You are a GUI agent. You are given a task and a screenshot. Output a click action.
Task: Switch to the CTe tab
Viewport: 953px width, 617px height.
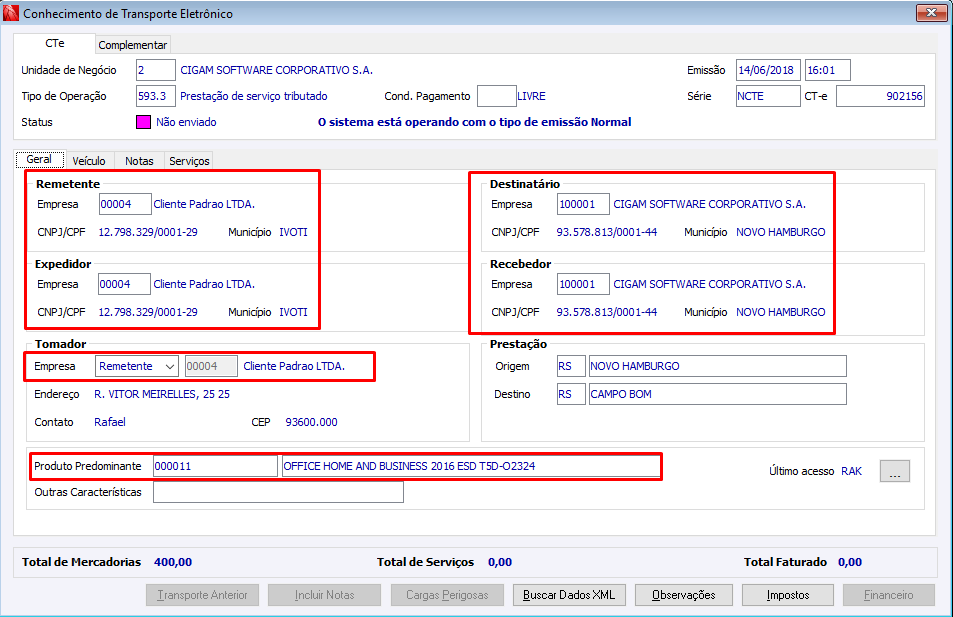point(54,44)
